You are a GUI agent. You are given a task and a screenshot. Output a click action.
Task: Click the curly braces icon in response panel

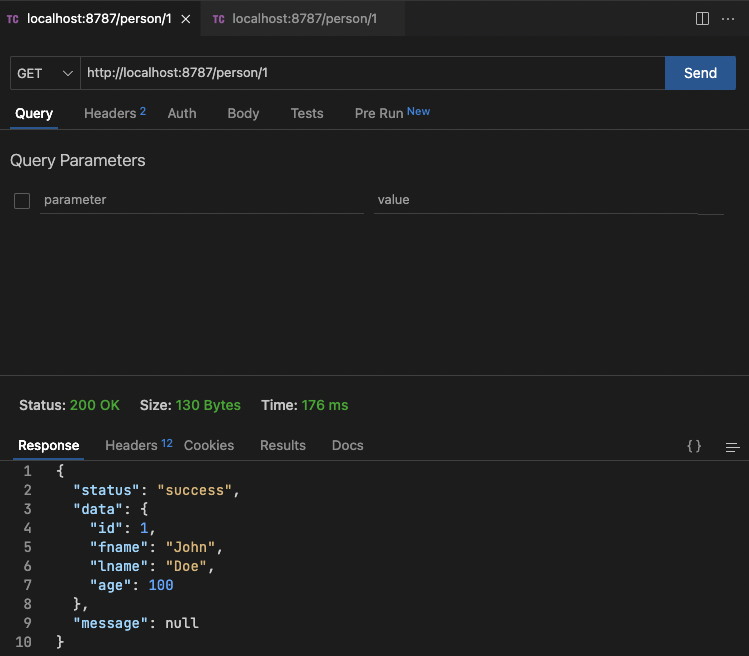click(694, 446)
